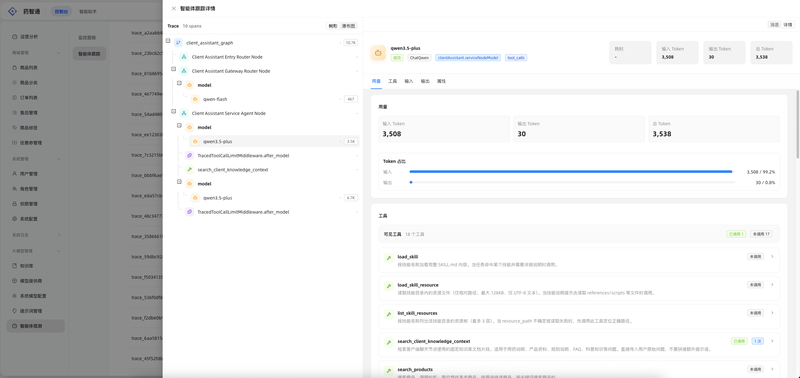Click the 药智通 logo icon
Viewport: 800px width, 378px height.
pos(13,11)
